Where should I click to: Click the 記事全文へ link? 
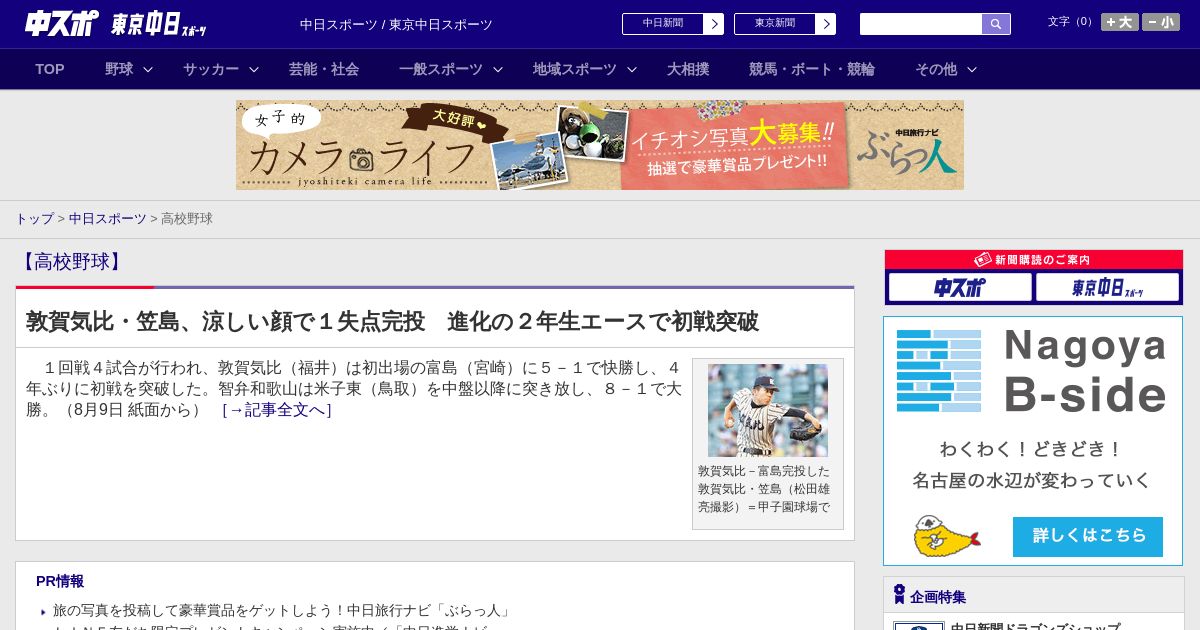276,410
